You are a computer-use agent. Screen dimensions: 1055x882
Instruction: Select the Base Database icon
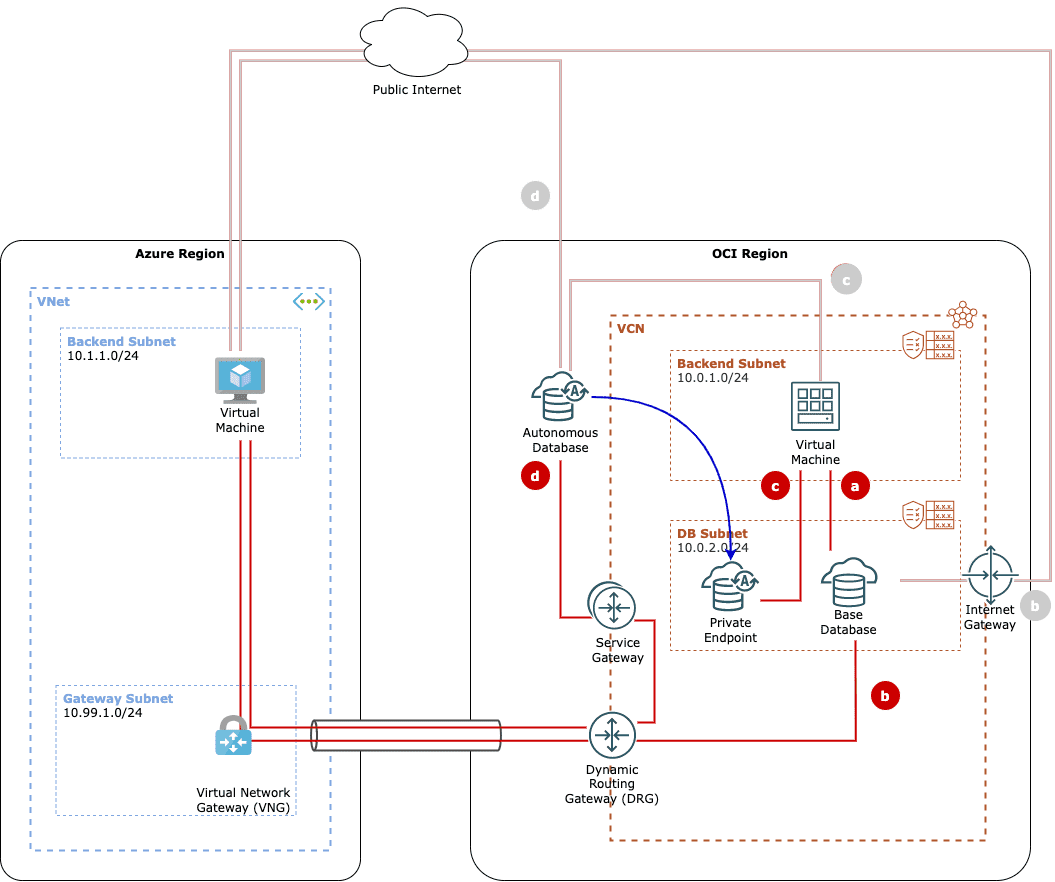(x=848, y=582)
